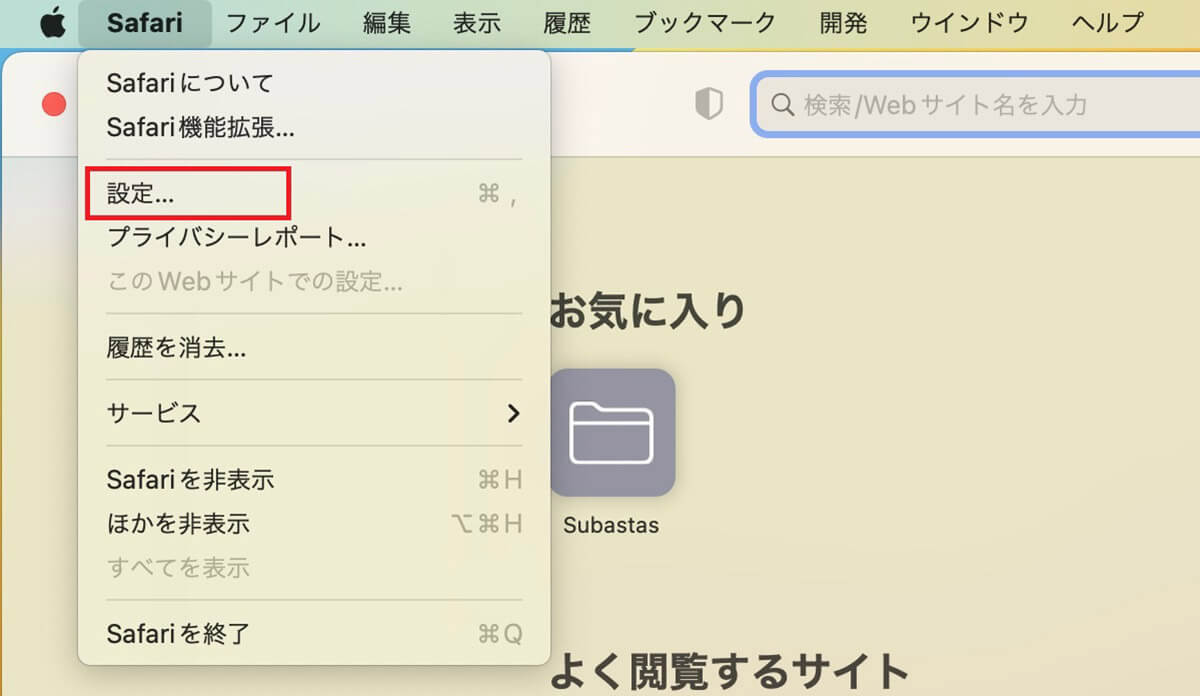This screenshot has width=1200, height=696.
Task: Open the ウインドウ menu
Action: (969, 23)
